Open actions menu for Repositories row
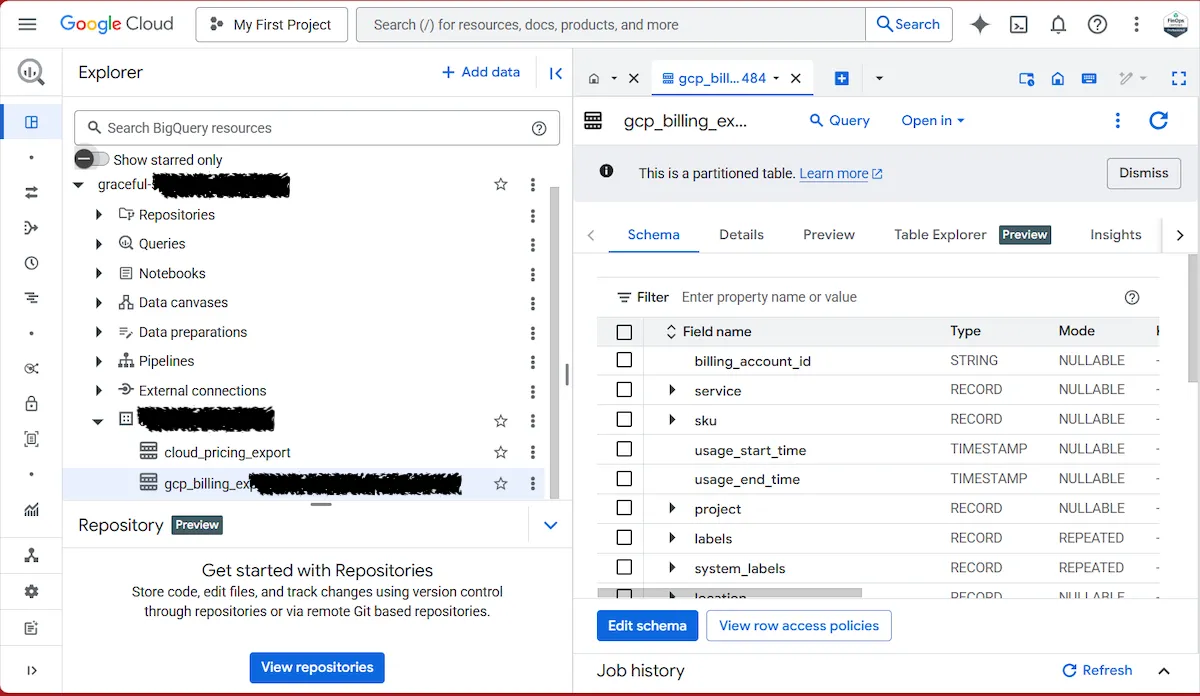The image size is (1200, 696). coord(533,214)
